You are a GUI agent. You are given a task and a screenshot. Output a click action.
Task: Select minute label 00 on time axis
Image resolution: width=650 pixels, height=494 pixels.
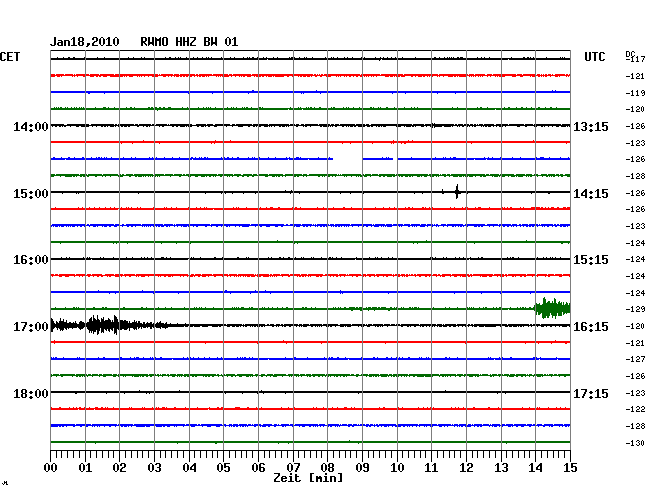51,467
